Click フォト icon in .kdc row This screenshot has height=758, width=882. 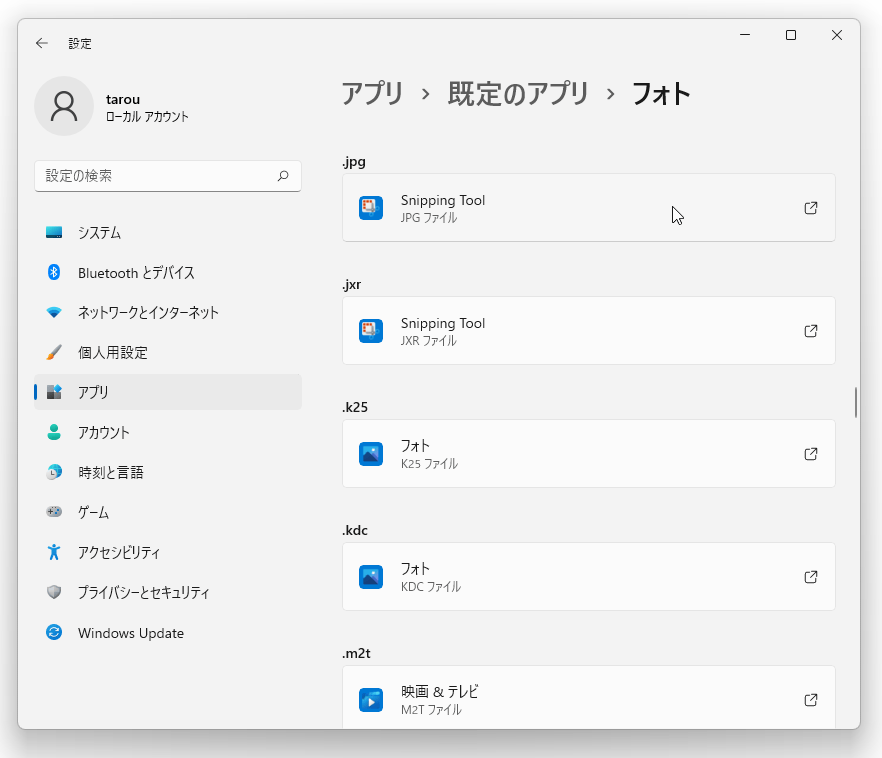click(x=371, y=577)
